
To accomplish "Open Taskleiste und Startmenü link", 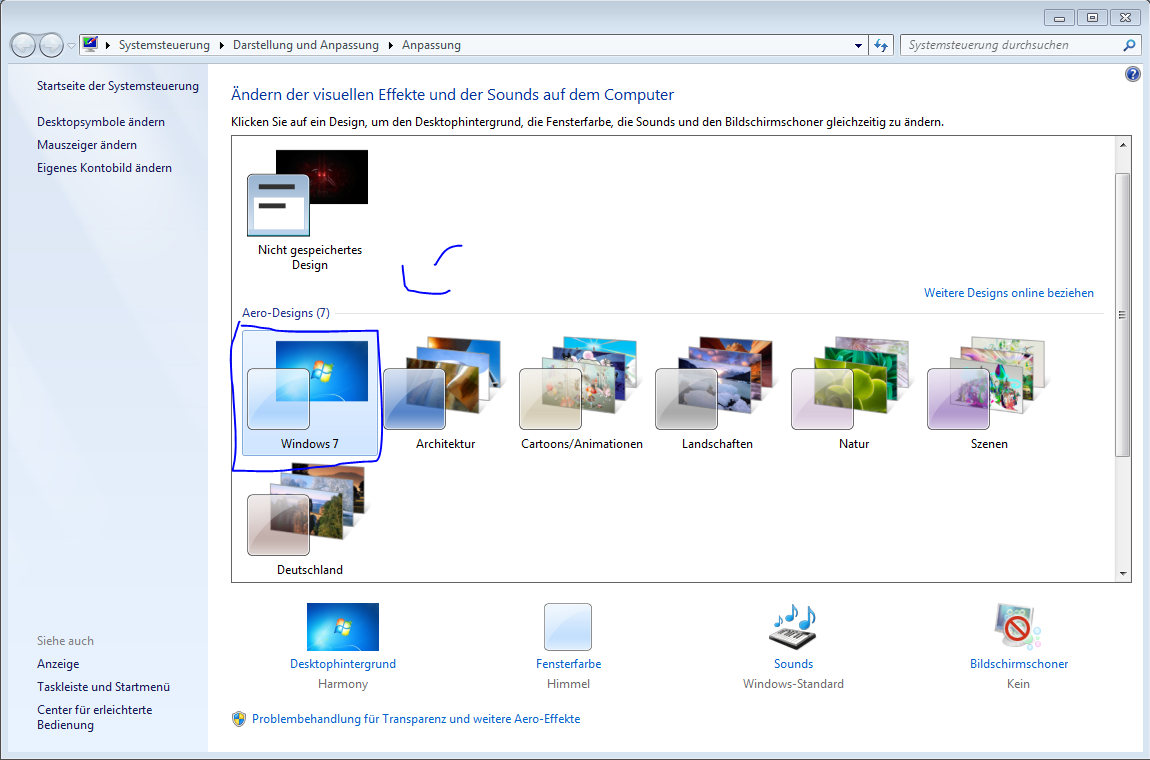I will (x=103, y=687).
